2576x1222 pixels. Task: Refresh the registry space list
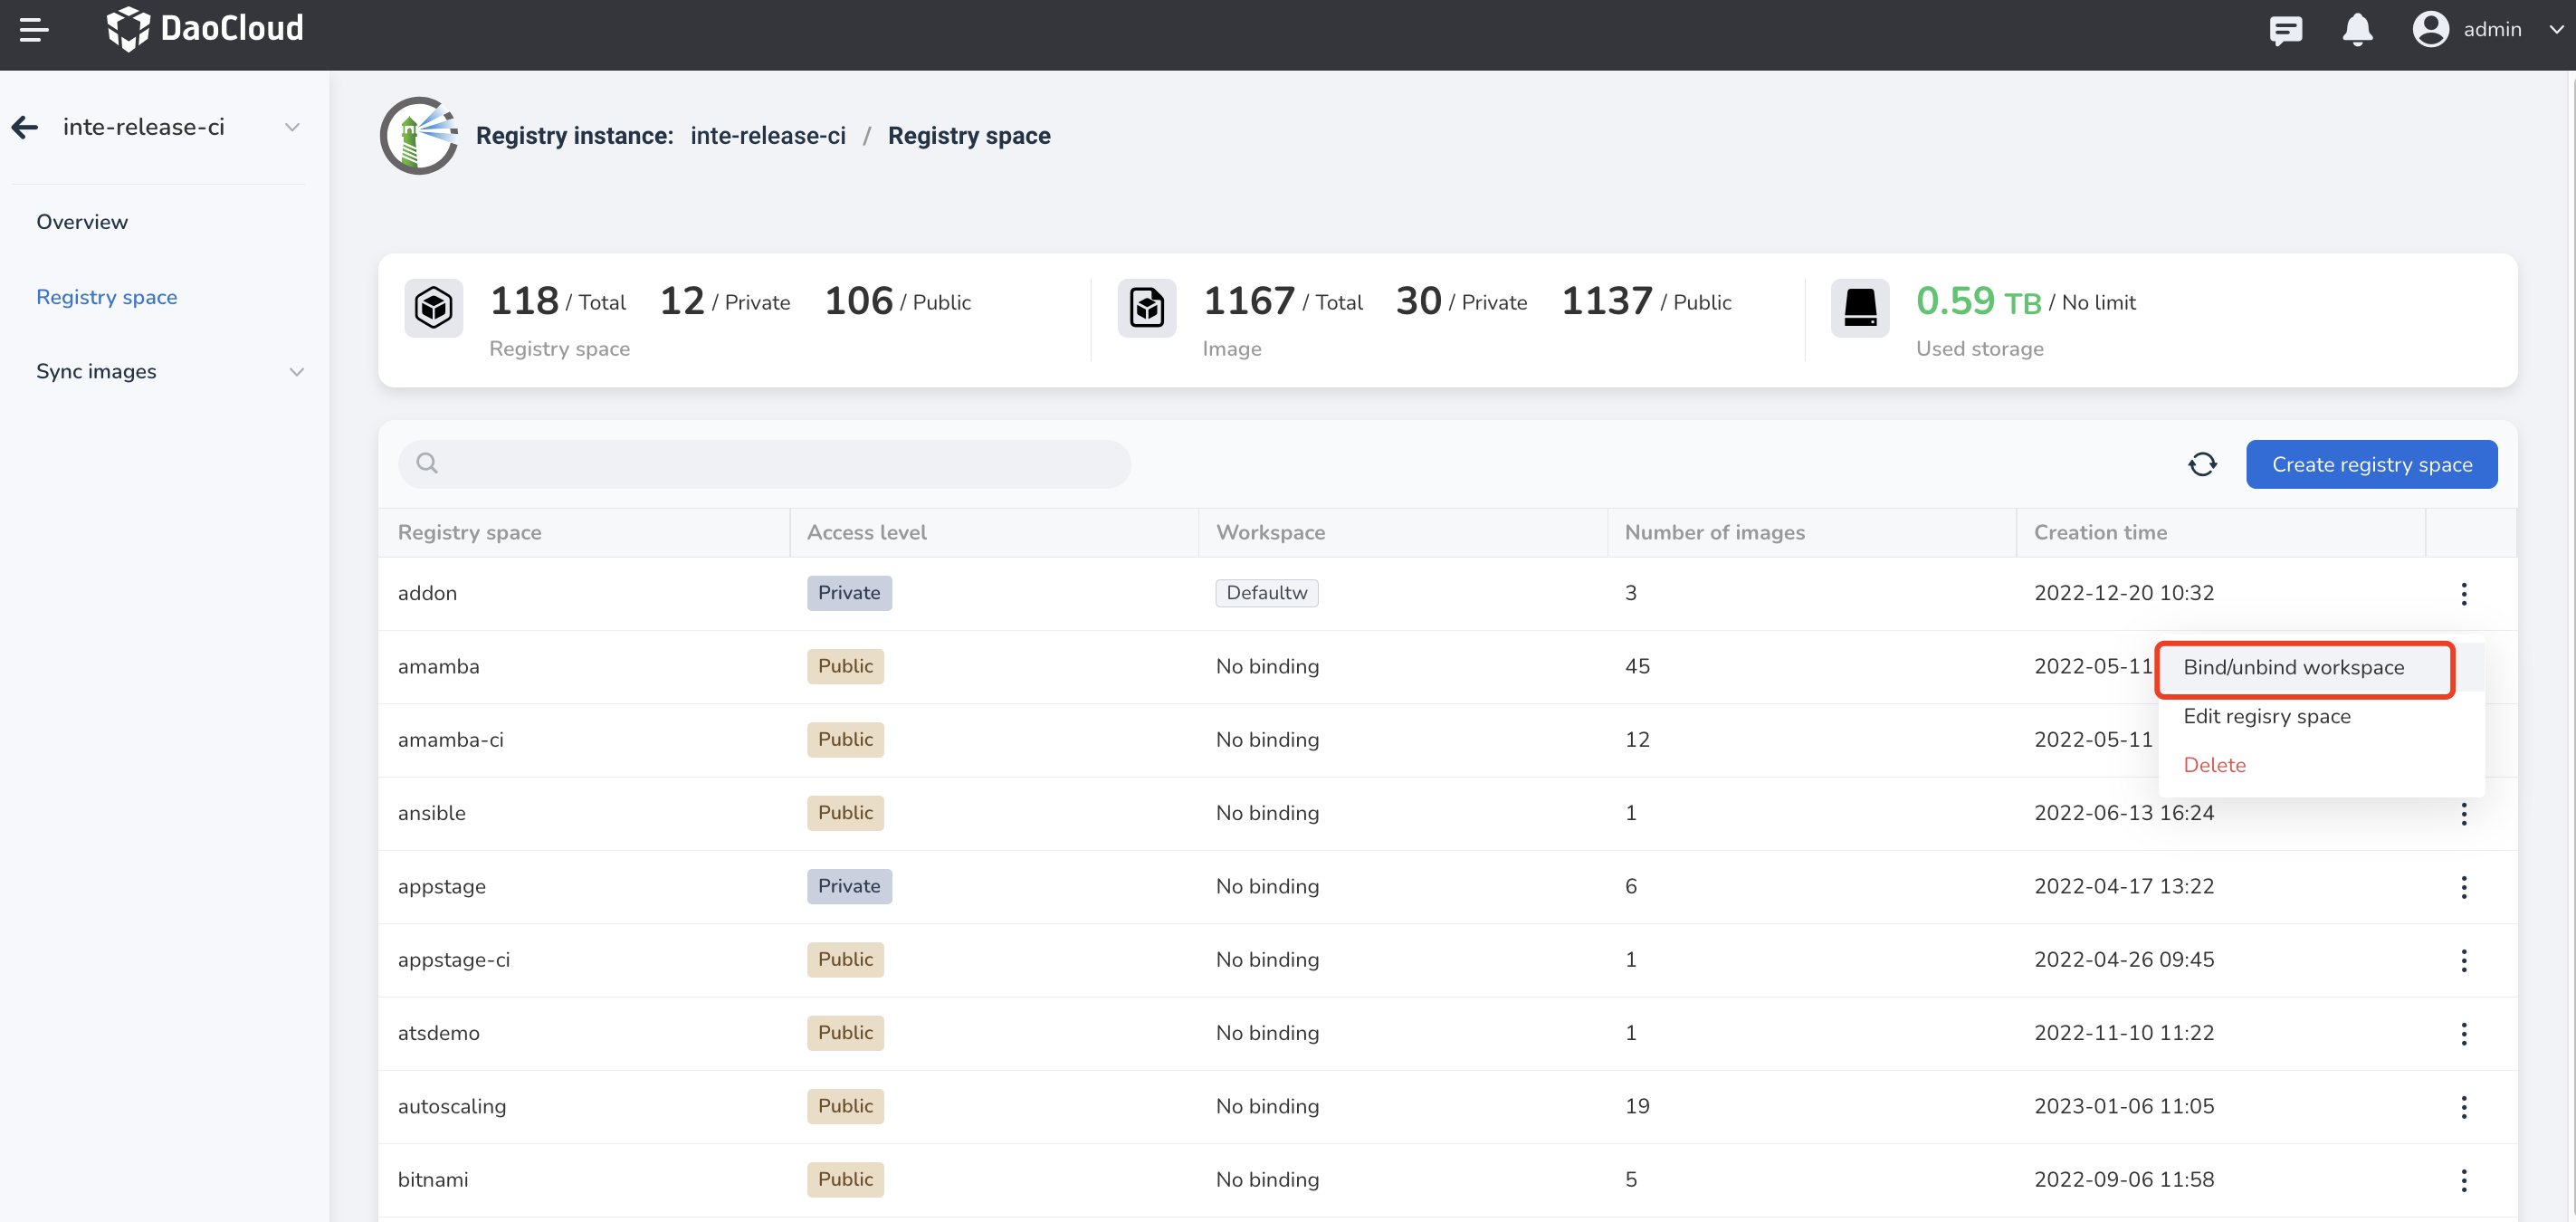point(2202,464)
